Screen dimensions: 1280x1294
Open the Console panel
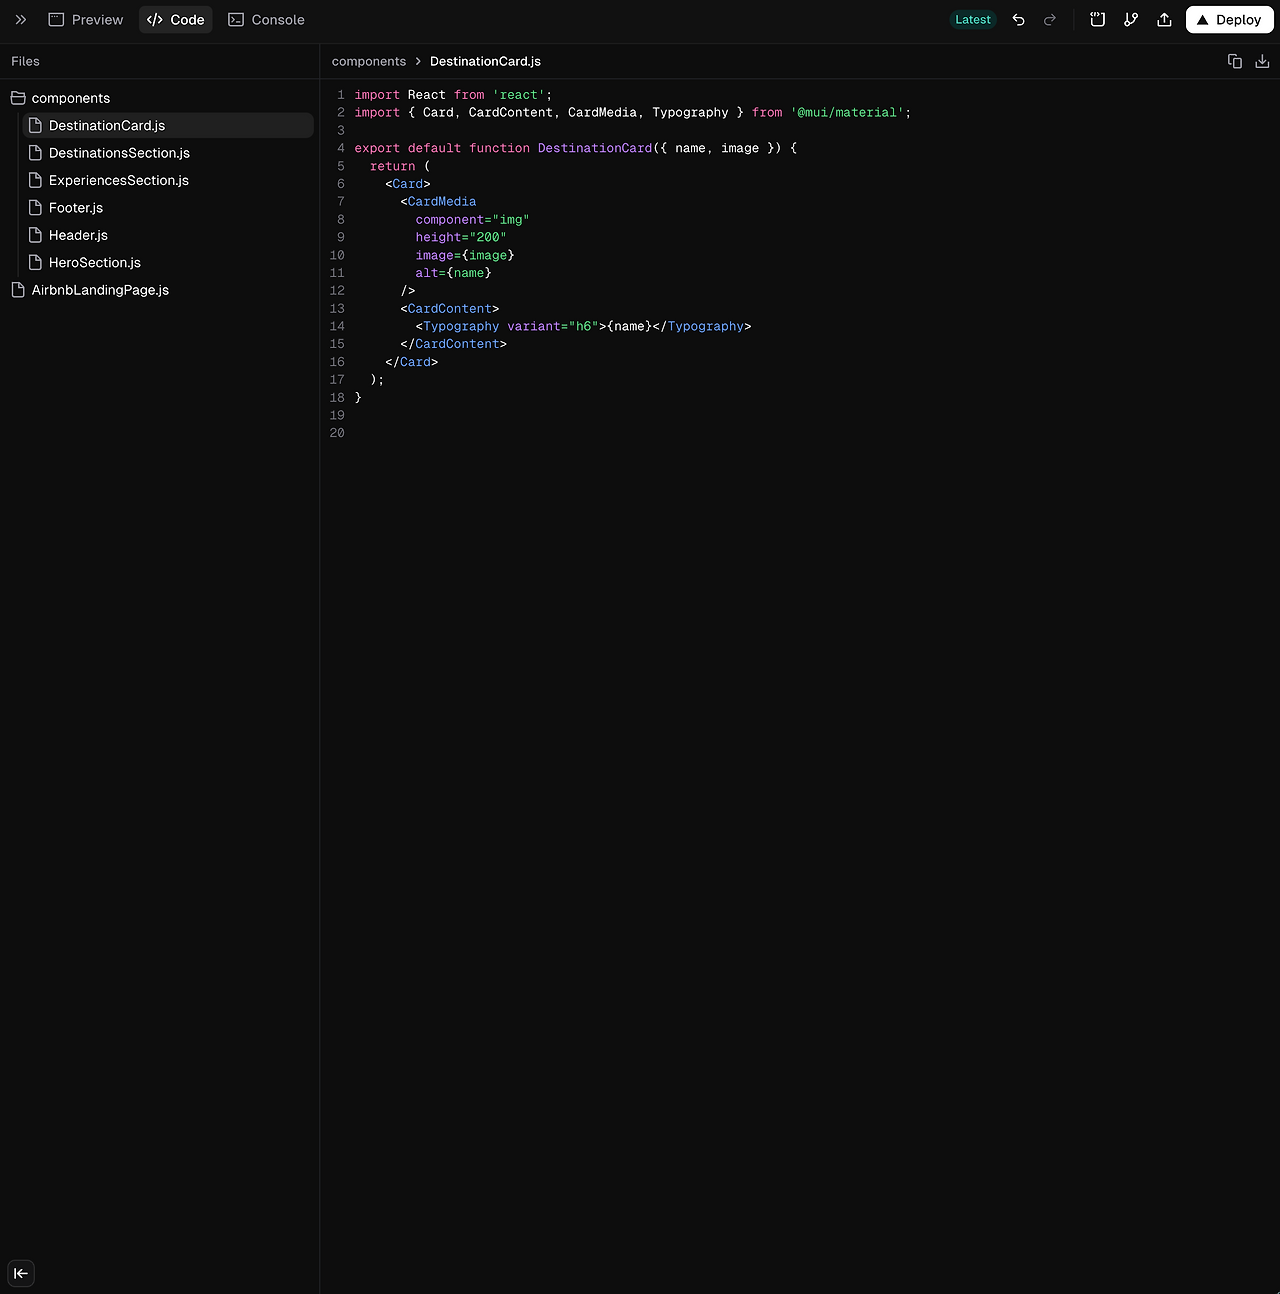tap(266, 19)
